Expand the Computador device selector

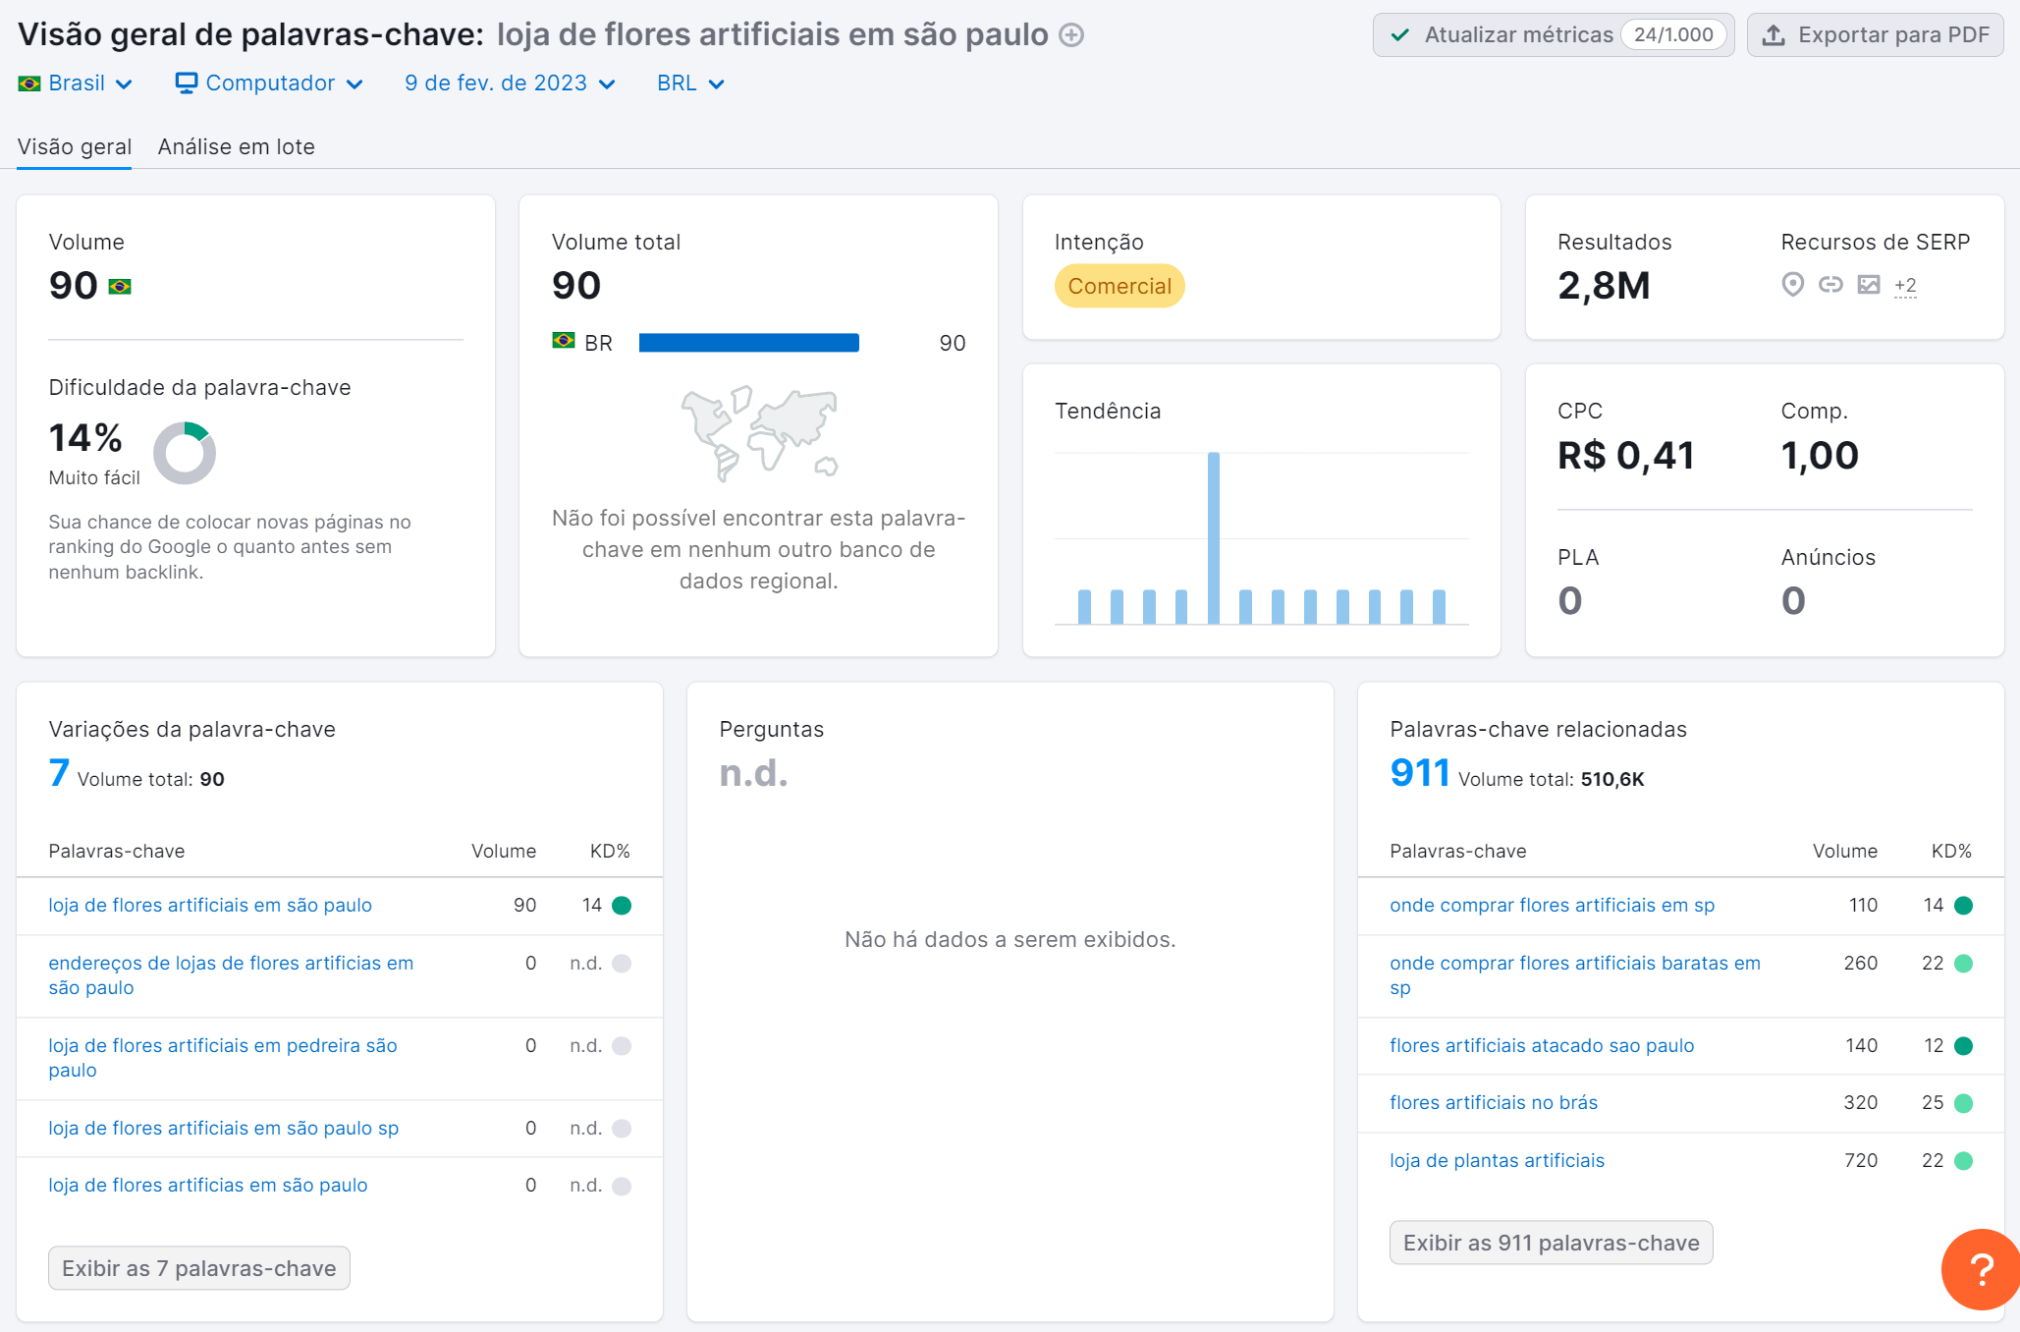[268, 83]
